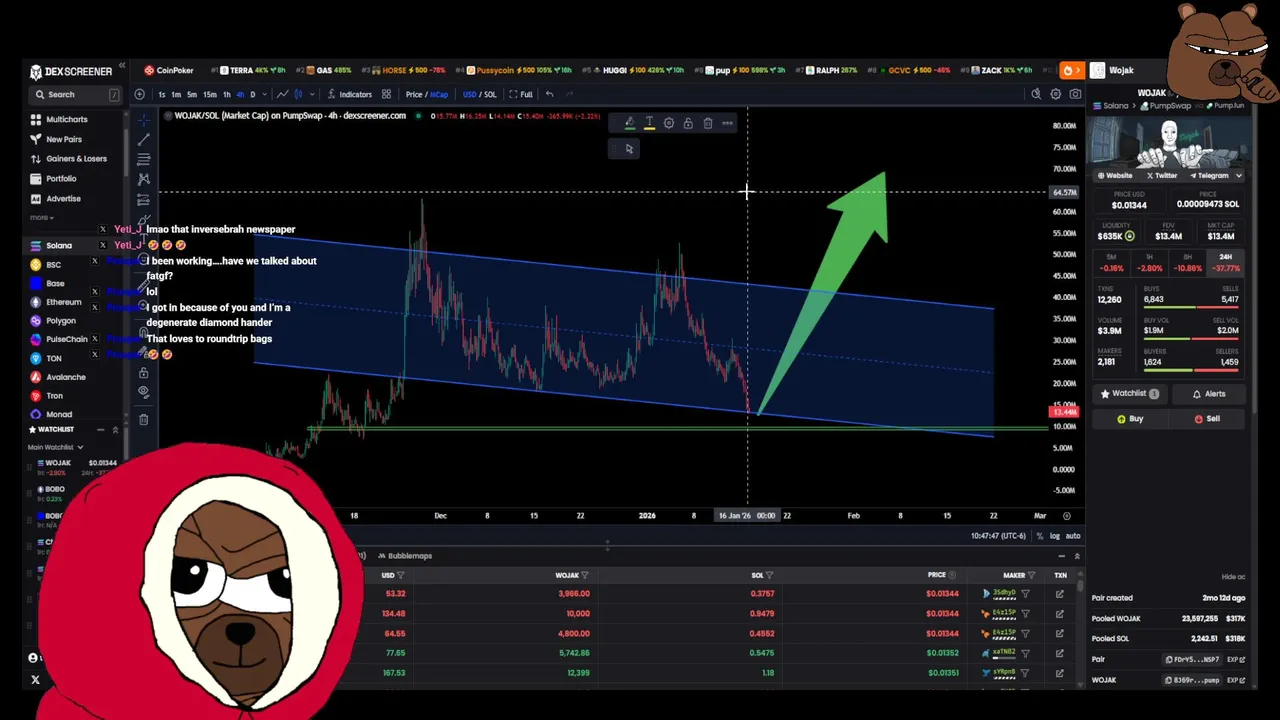Set up price Alerts
The width and height of the screenshot is (1280, 720).
(x=1208, y=393)
